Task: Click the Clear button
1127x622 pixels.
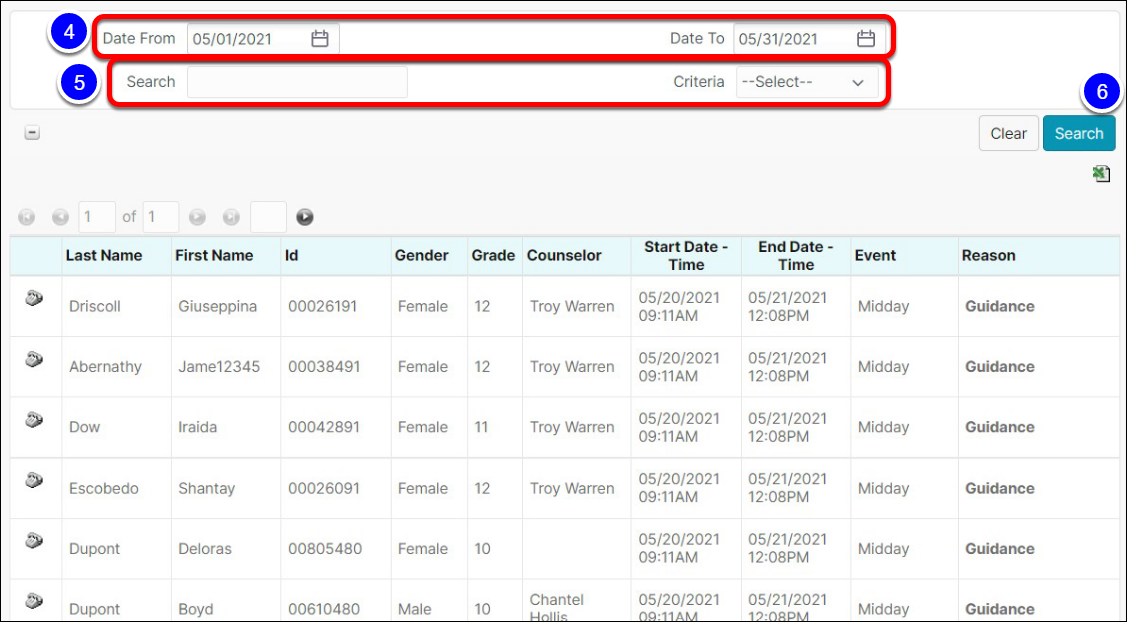Action: (1008, 133)
